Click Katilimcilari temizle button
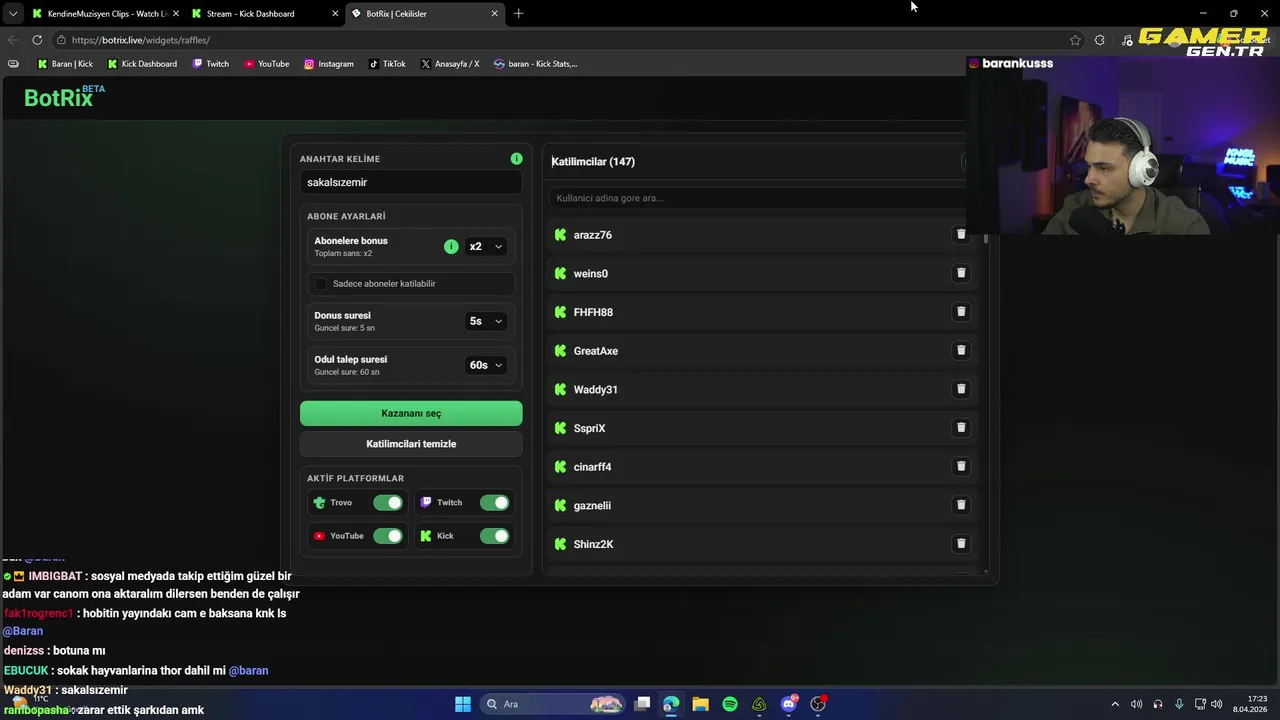1280x720 pixels. 411,444
